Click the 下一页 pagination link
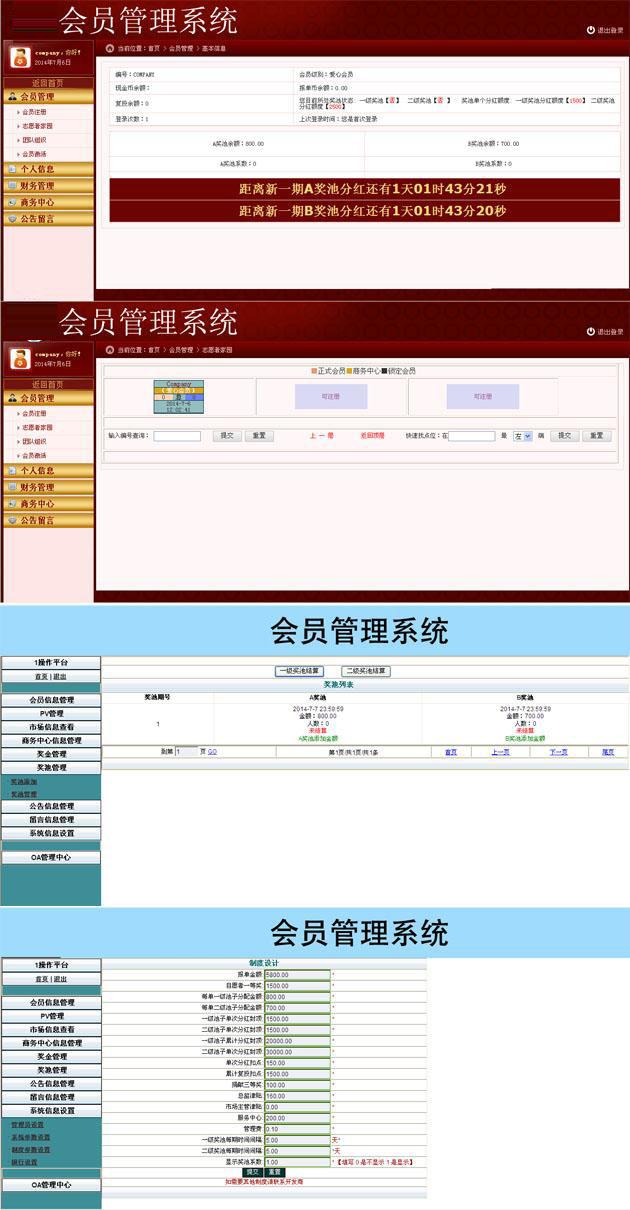The image size is (630, 1210). point(558,751)
